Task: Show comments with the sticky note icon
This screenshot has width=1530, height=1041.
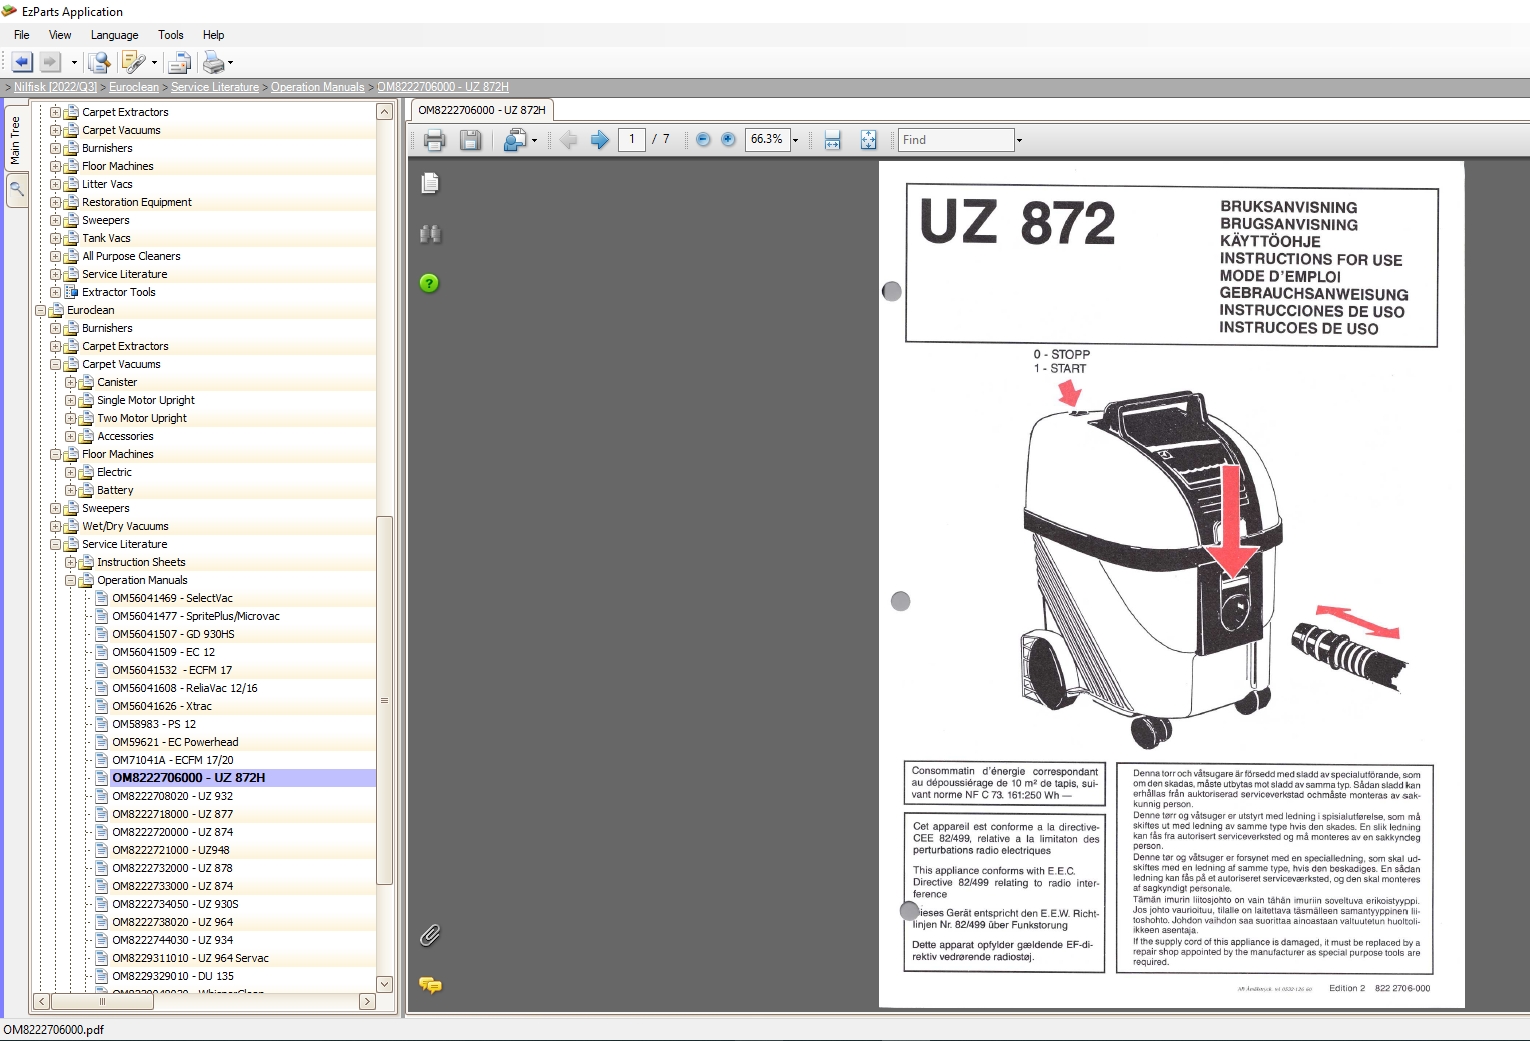Action: 431,986
